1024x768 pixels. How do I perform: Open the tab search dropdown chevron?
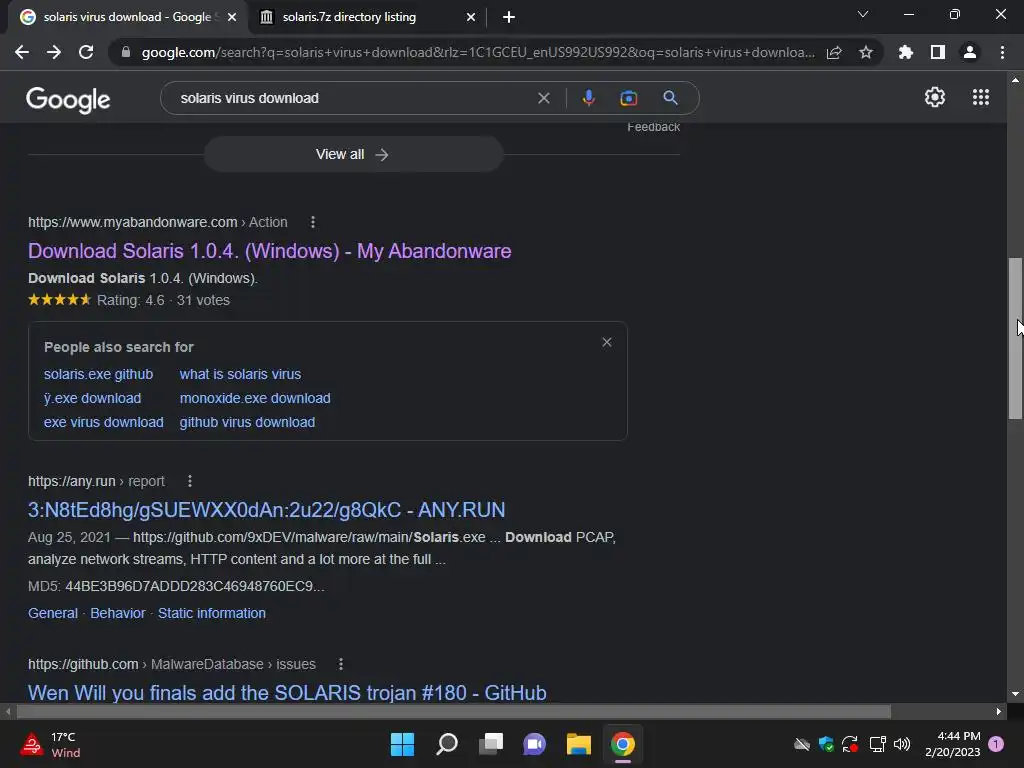point(863,14)
